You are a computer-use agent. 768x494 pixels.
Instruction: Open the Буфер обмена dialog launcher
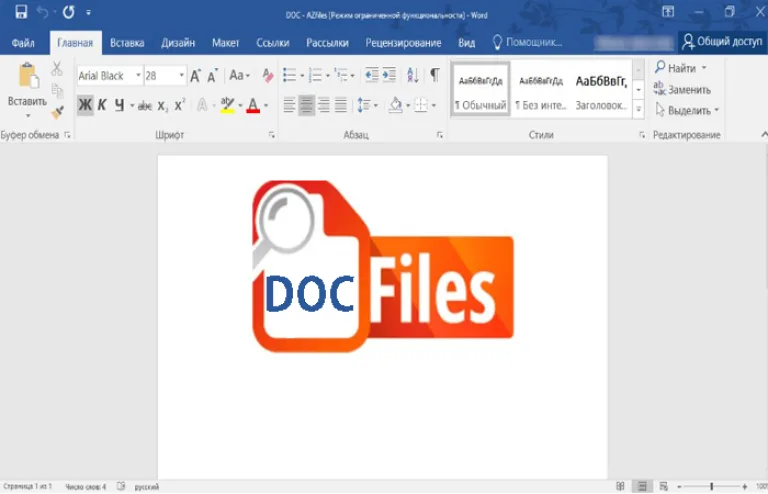tap(67, 135)
